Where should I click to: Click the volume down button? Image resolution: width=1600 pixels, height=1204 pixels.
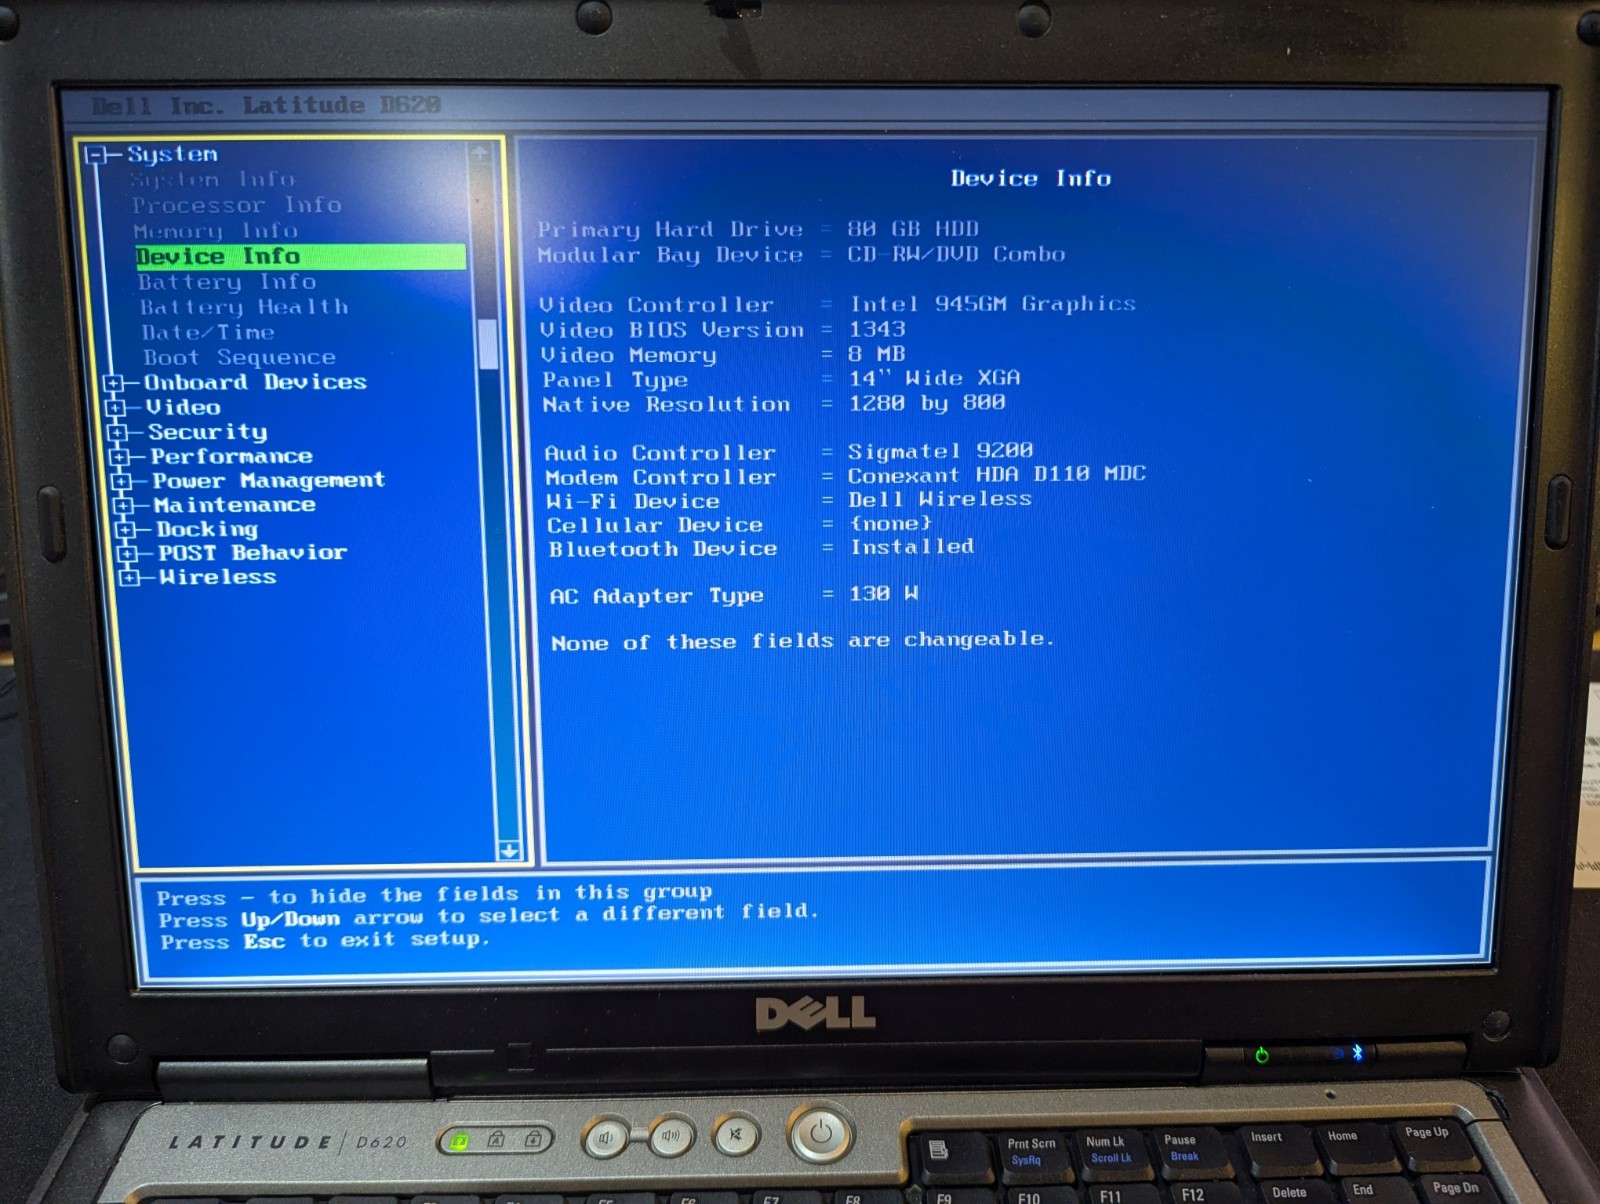[x=606, y=1138]
